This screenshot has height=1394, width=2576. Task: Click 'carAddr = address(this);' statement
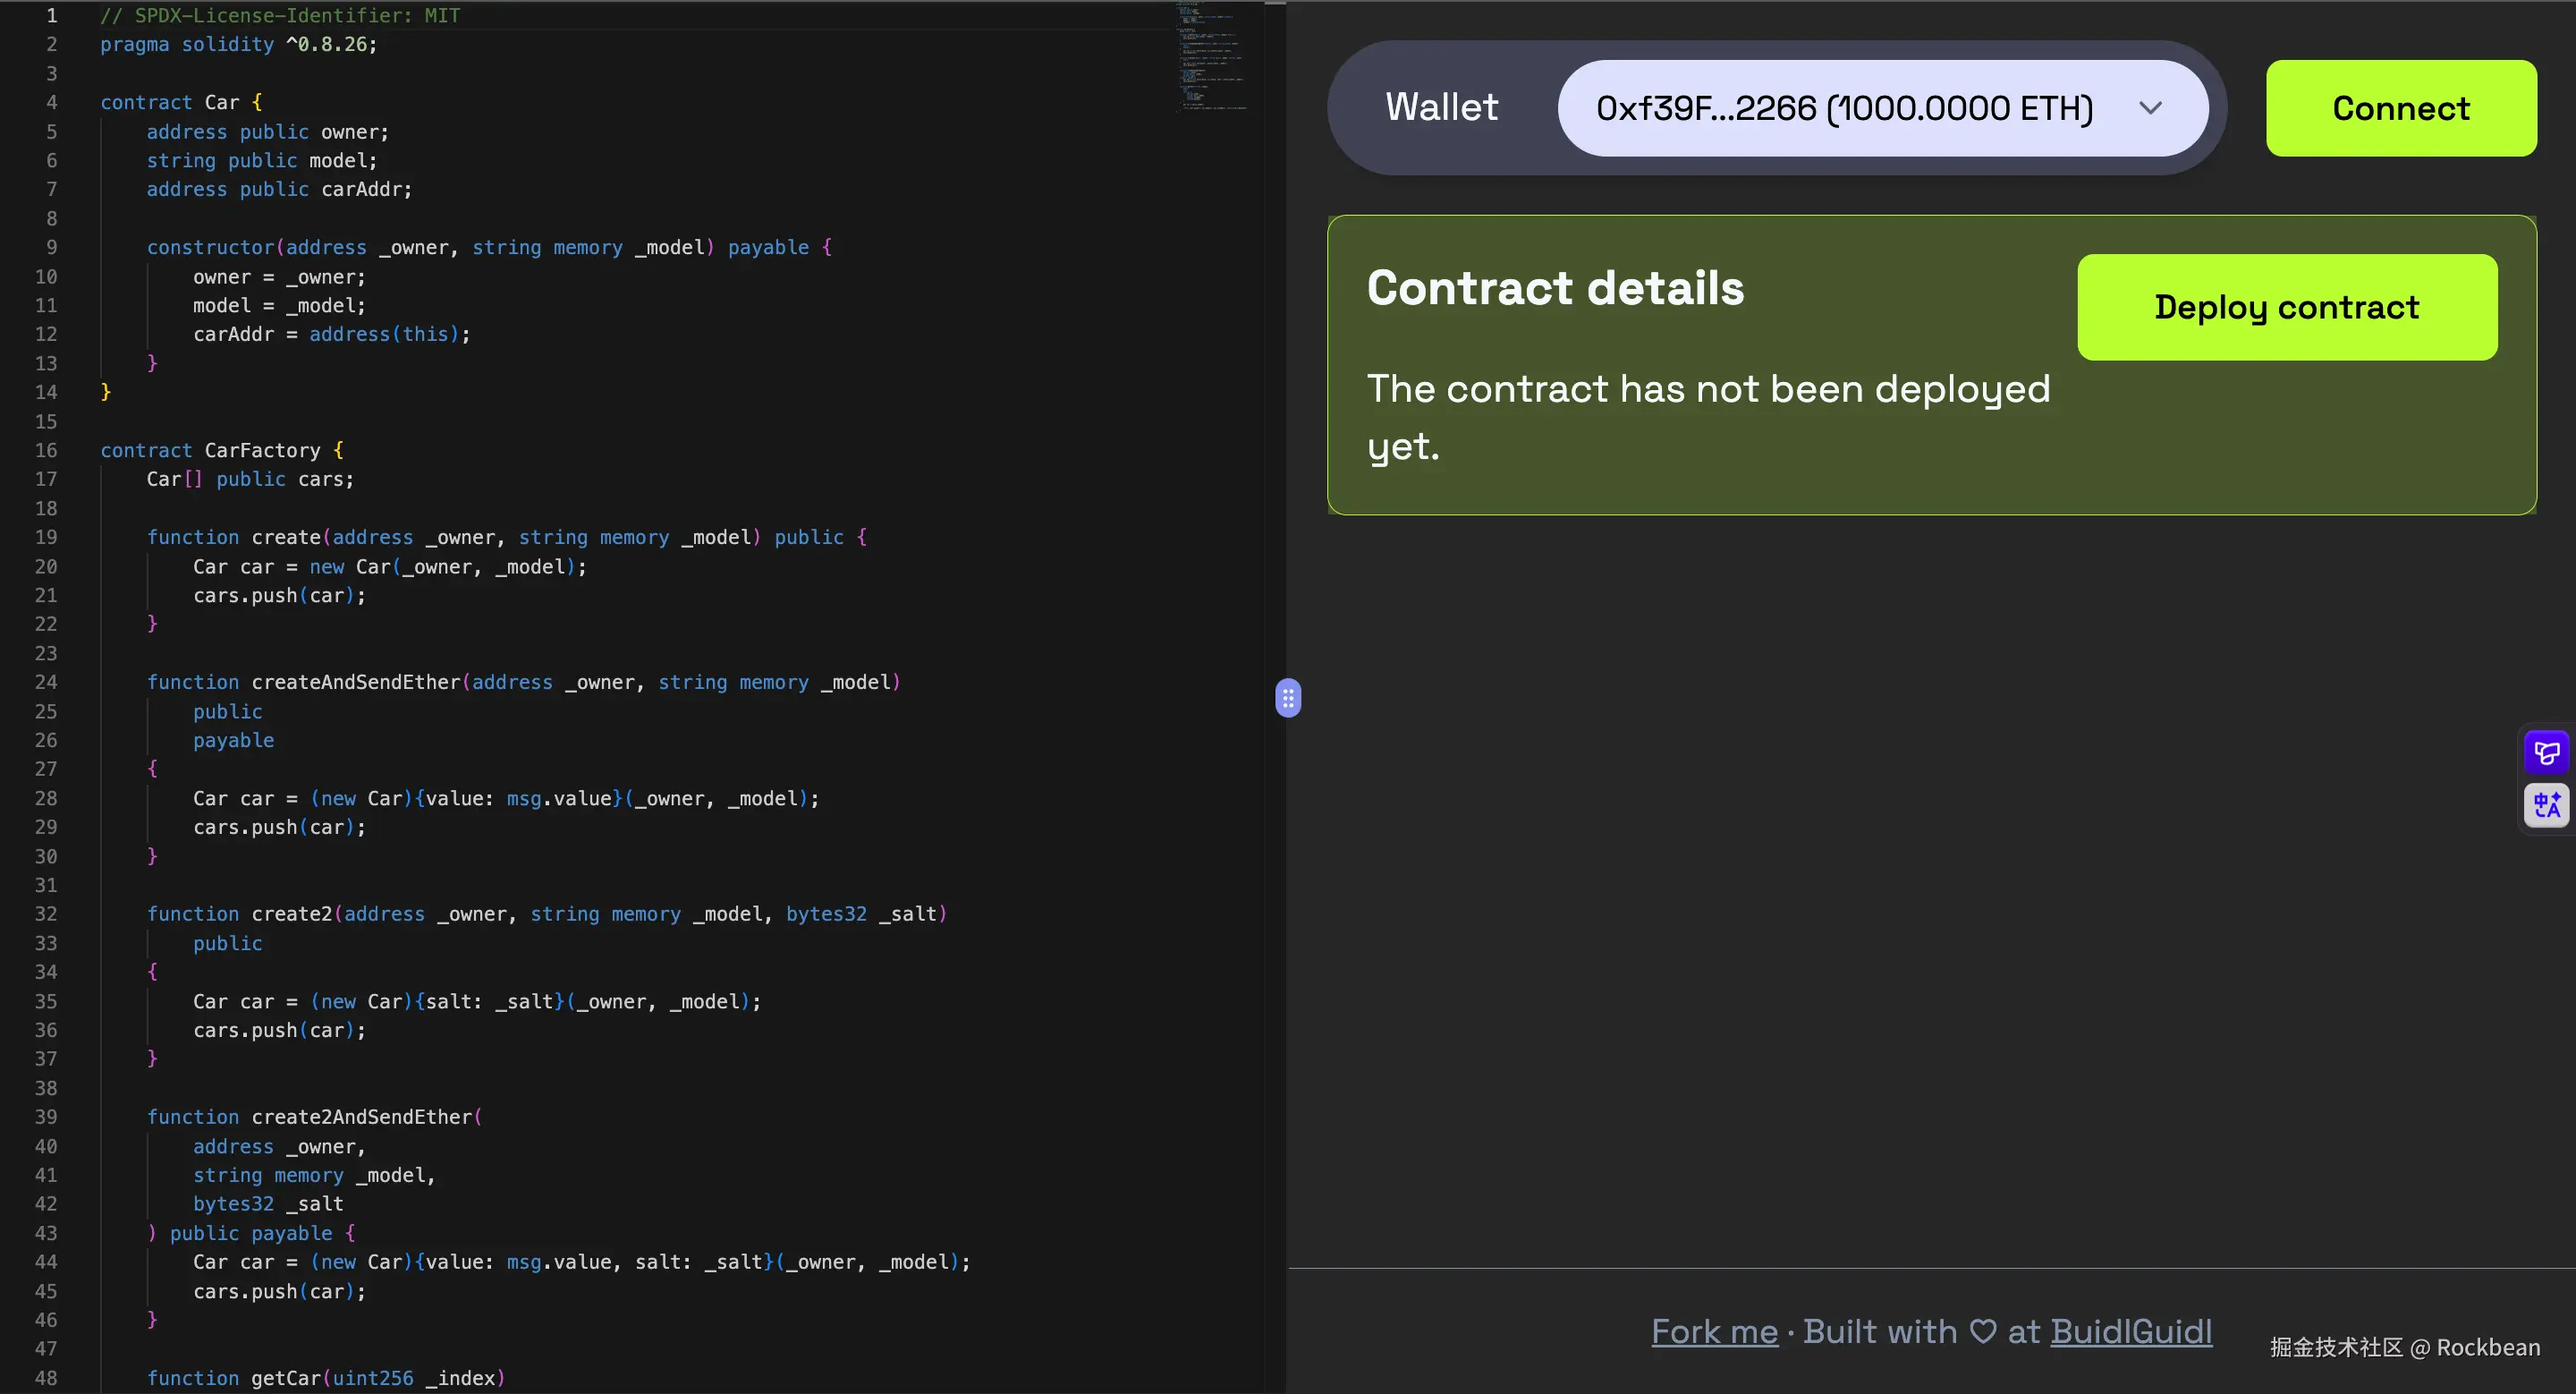[332, 334]
